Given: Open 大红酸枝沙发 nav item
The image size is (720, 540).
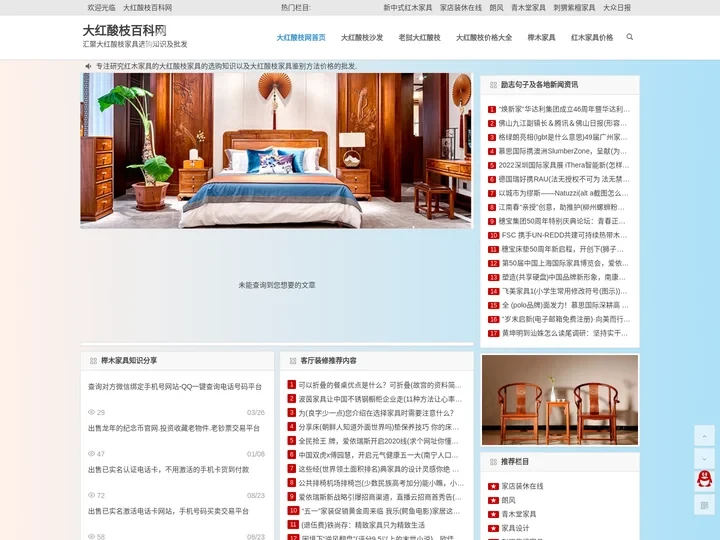Looking at the screenshot, I should 362,38.
